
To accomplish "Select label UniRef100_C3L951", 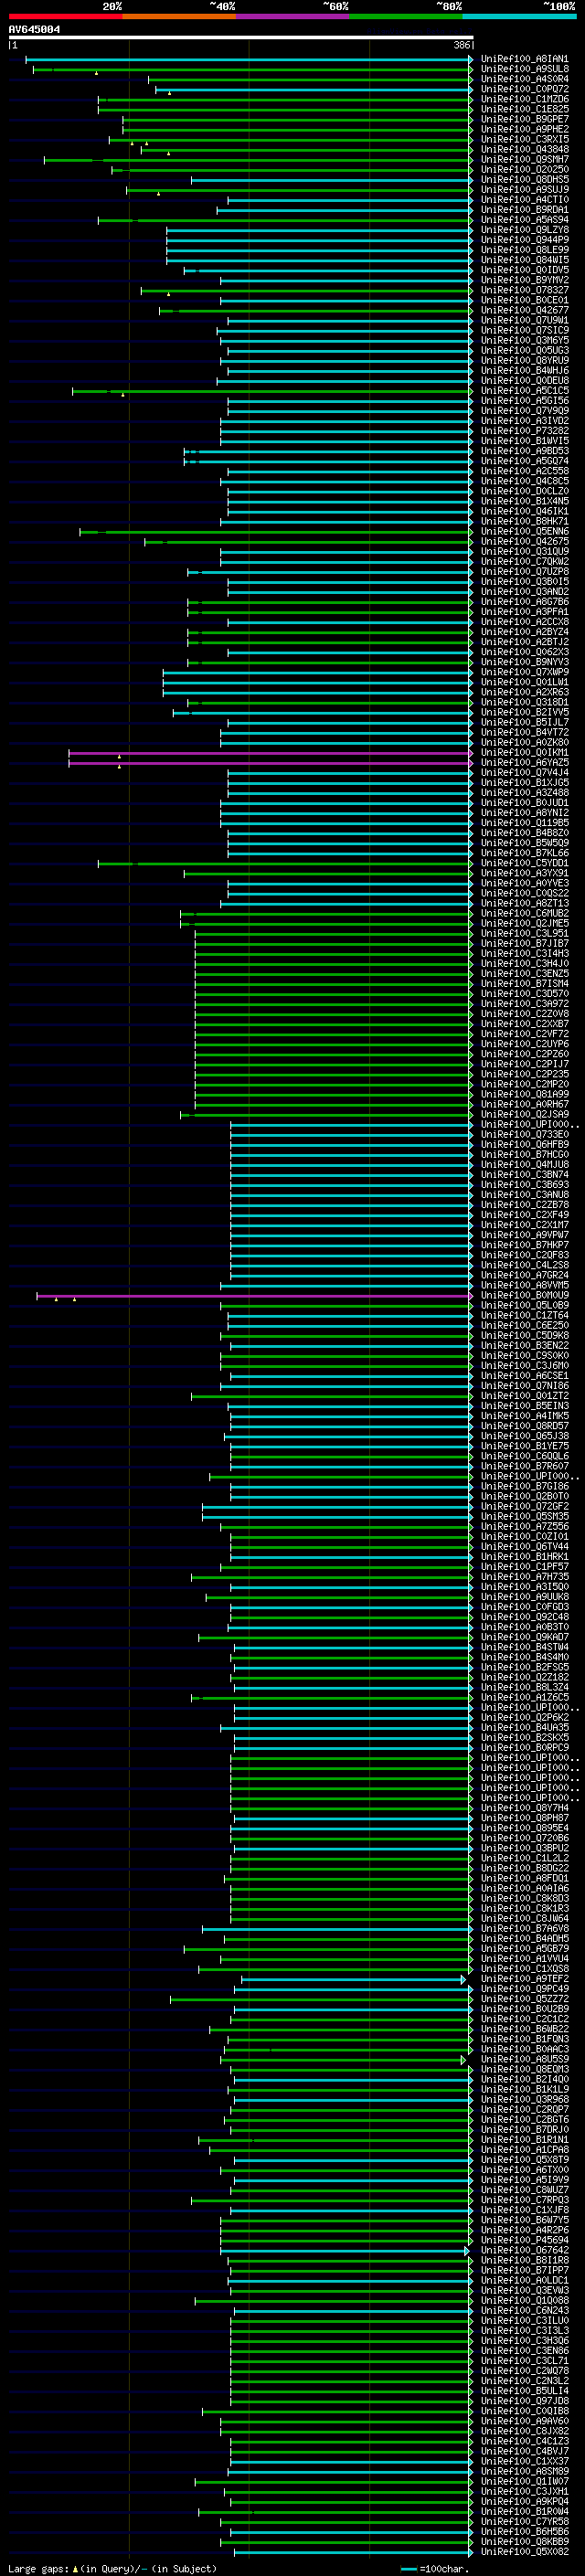I will pyautogui.click(x=524, y=933).
